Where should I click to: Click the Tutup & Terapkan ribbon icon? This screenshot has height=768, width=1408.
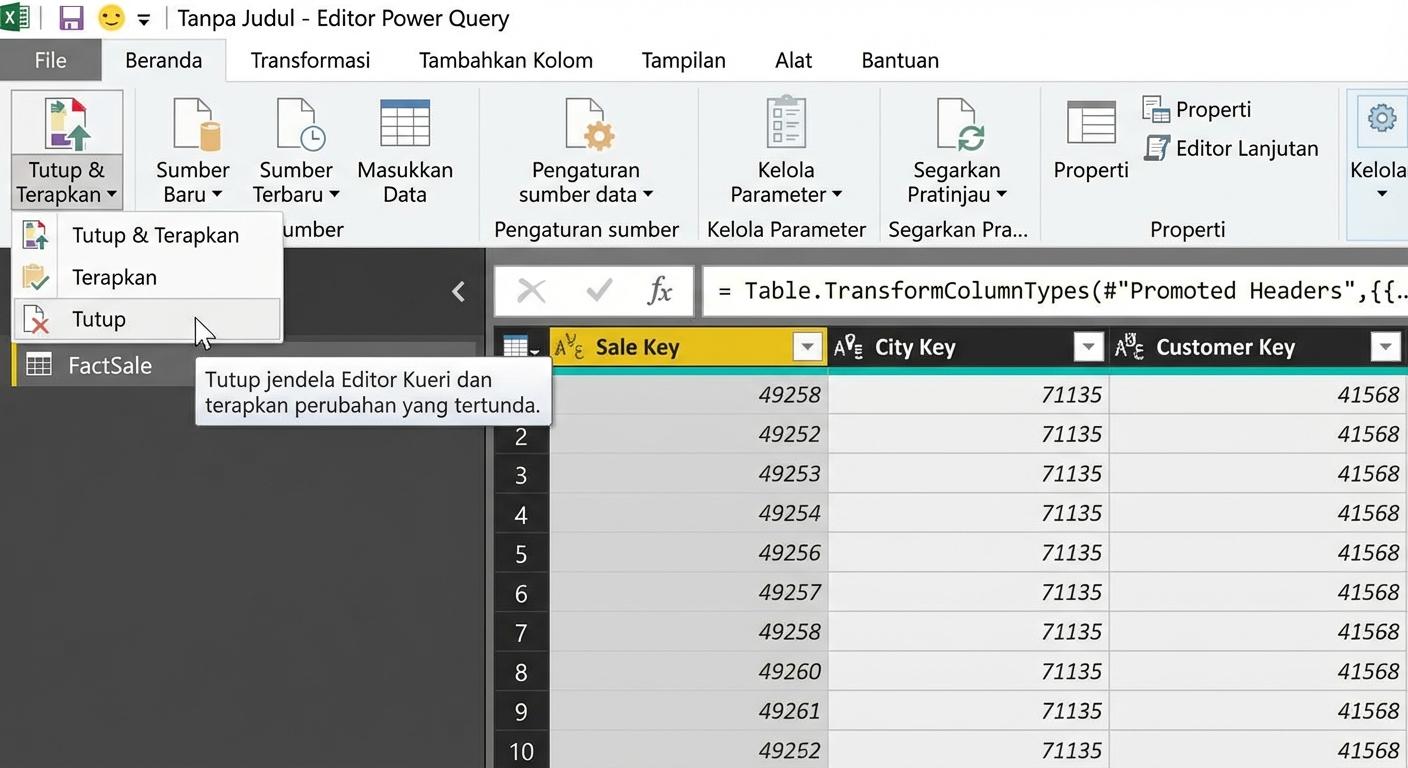coord(66,124)
